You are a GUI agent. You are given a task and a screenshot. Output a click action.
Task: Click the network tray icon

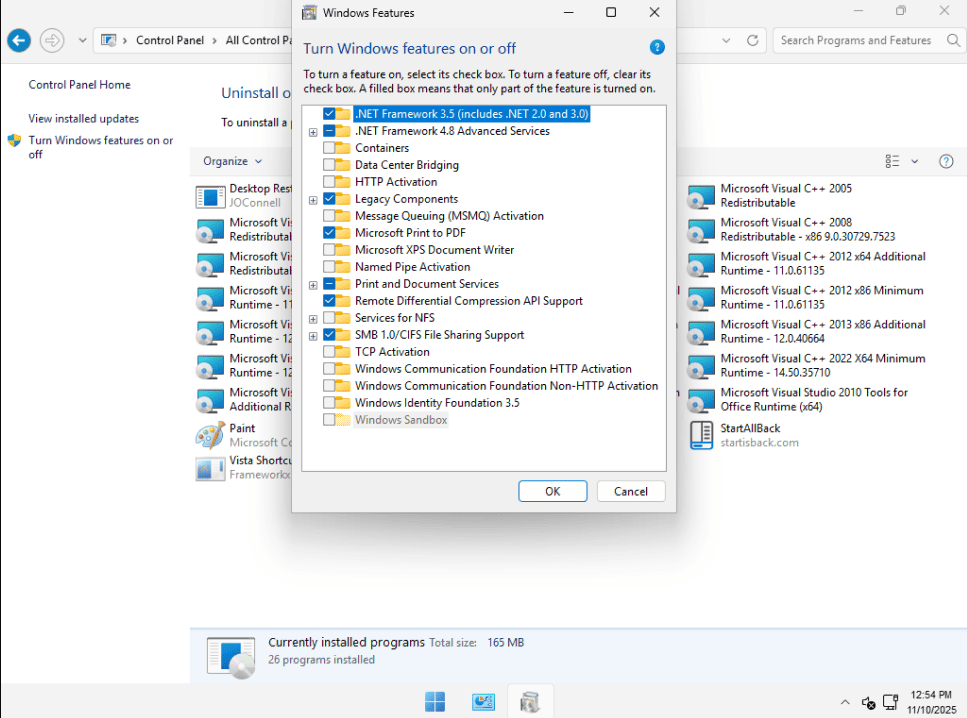[x=890, y=702]
